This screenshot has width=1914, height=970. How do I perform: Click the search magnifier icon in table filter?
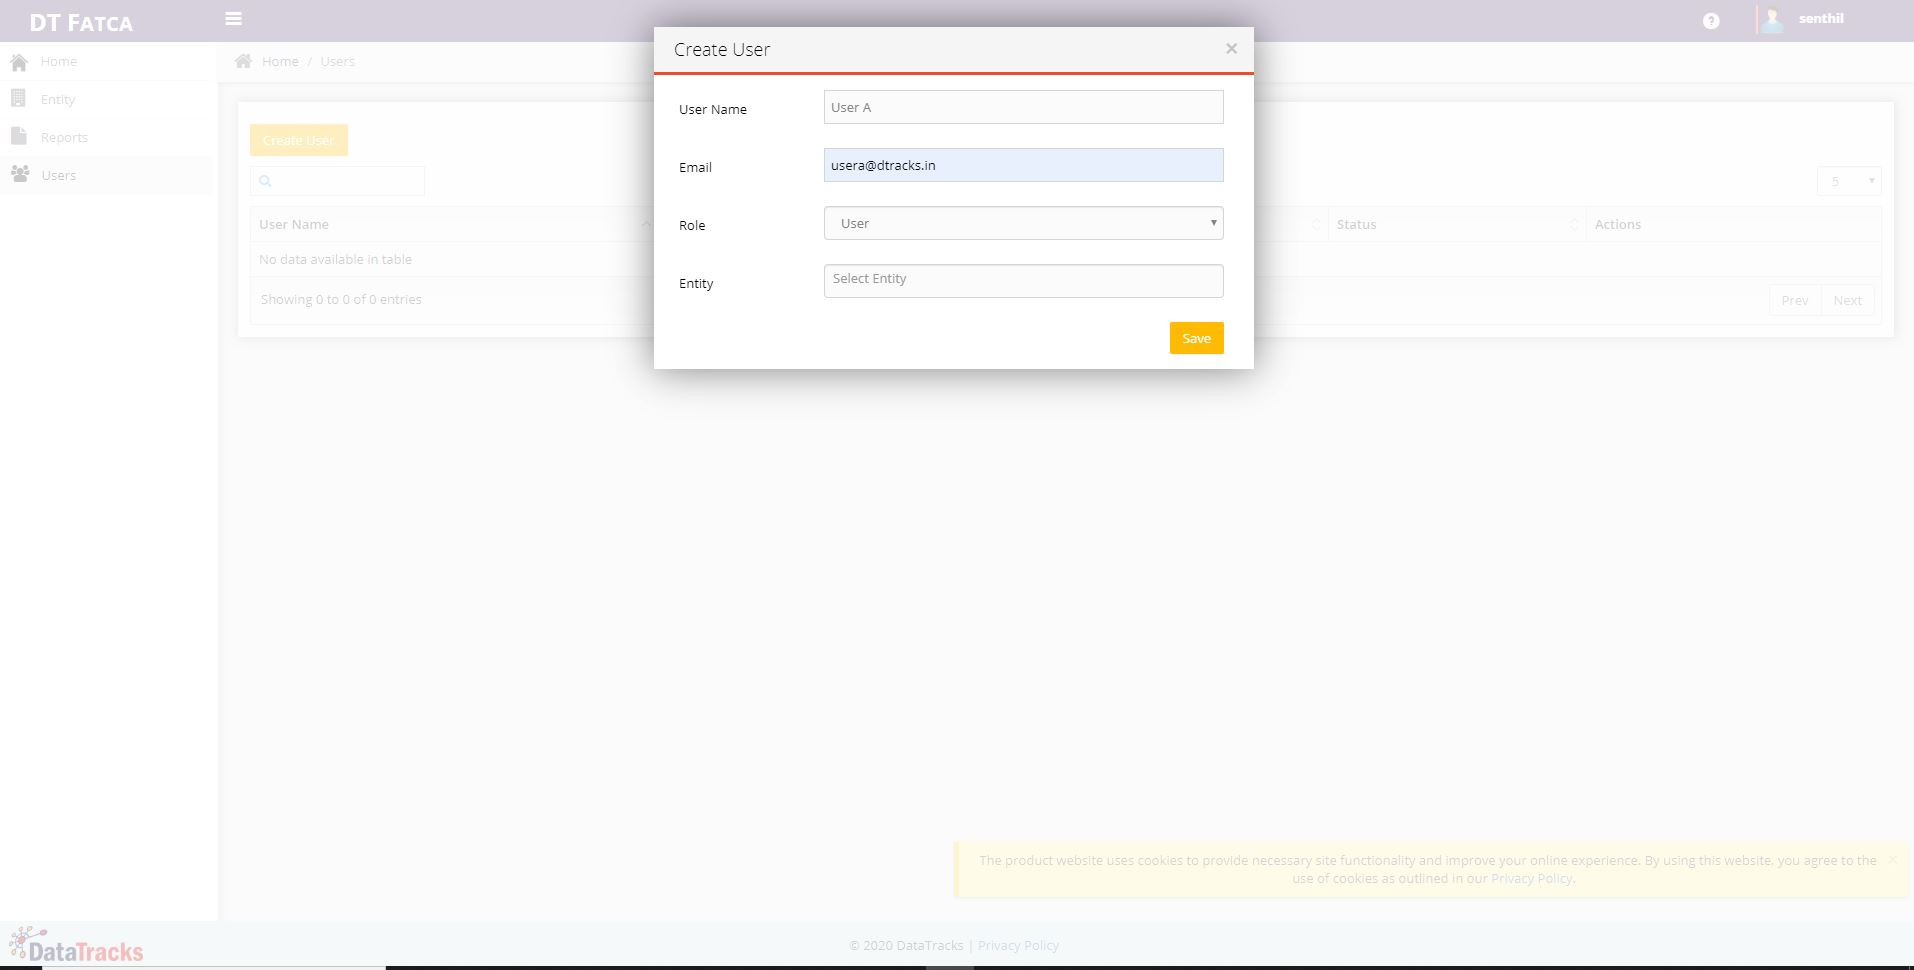click(x=265, y=181)
